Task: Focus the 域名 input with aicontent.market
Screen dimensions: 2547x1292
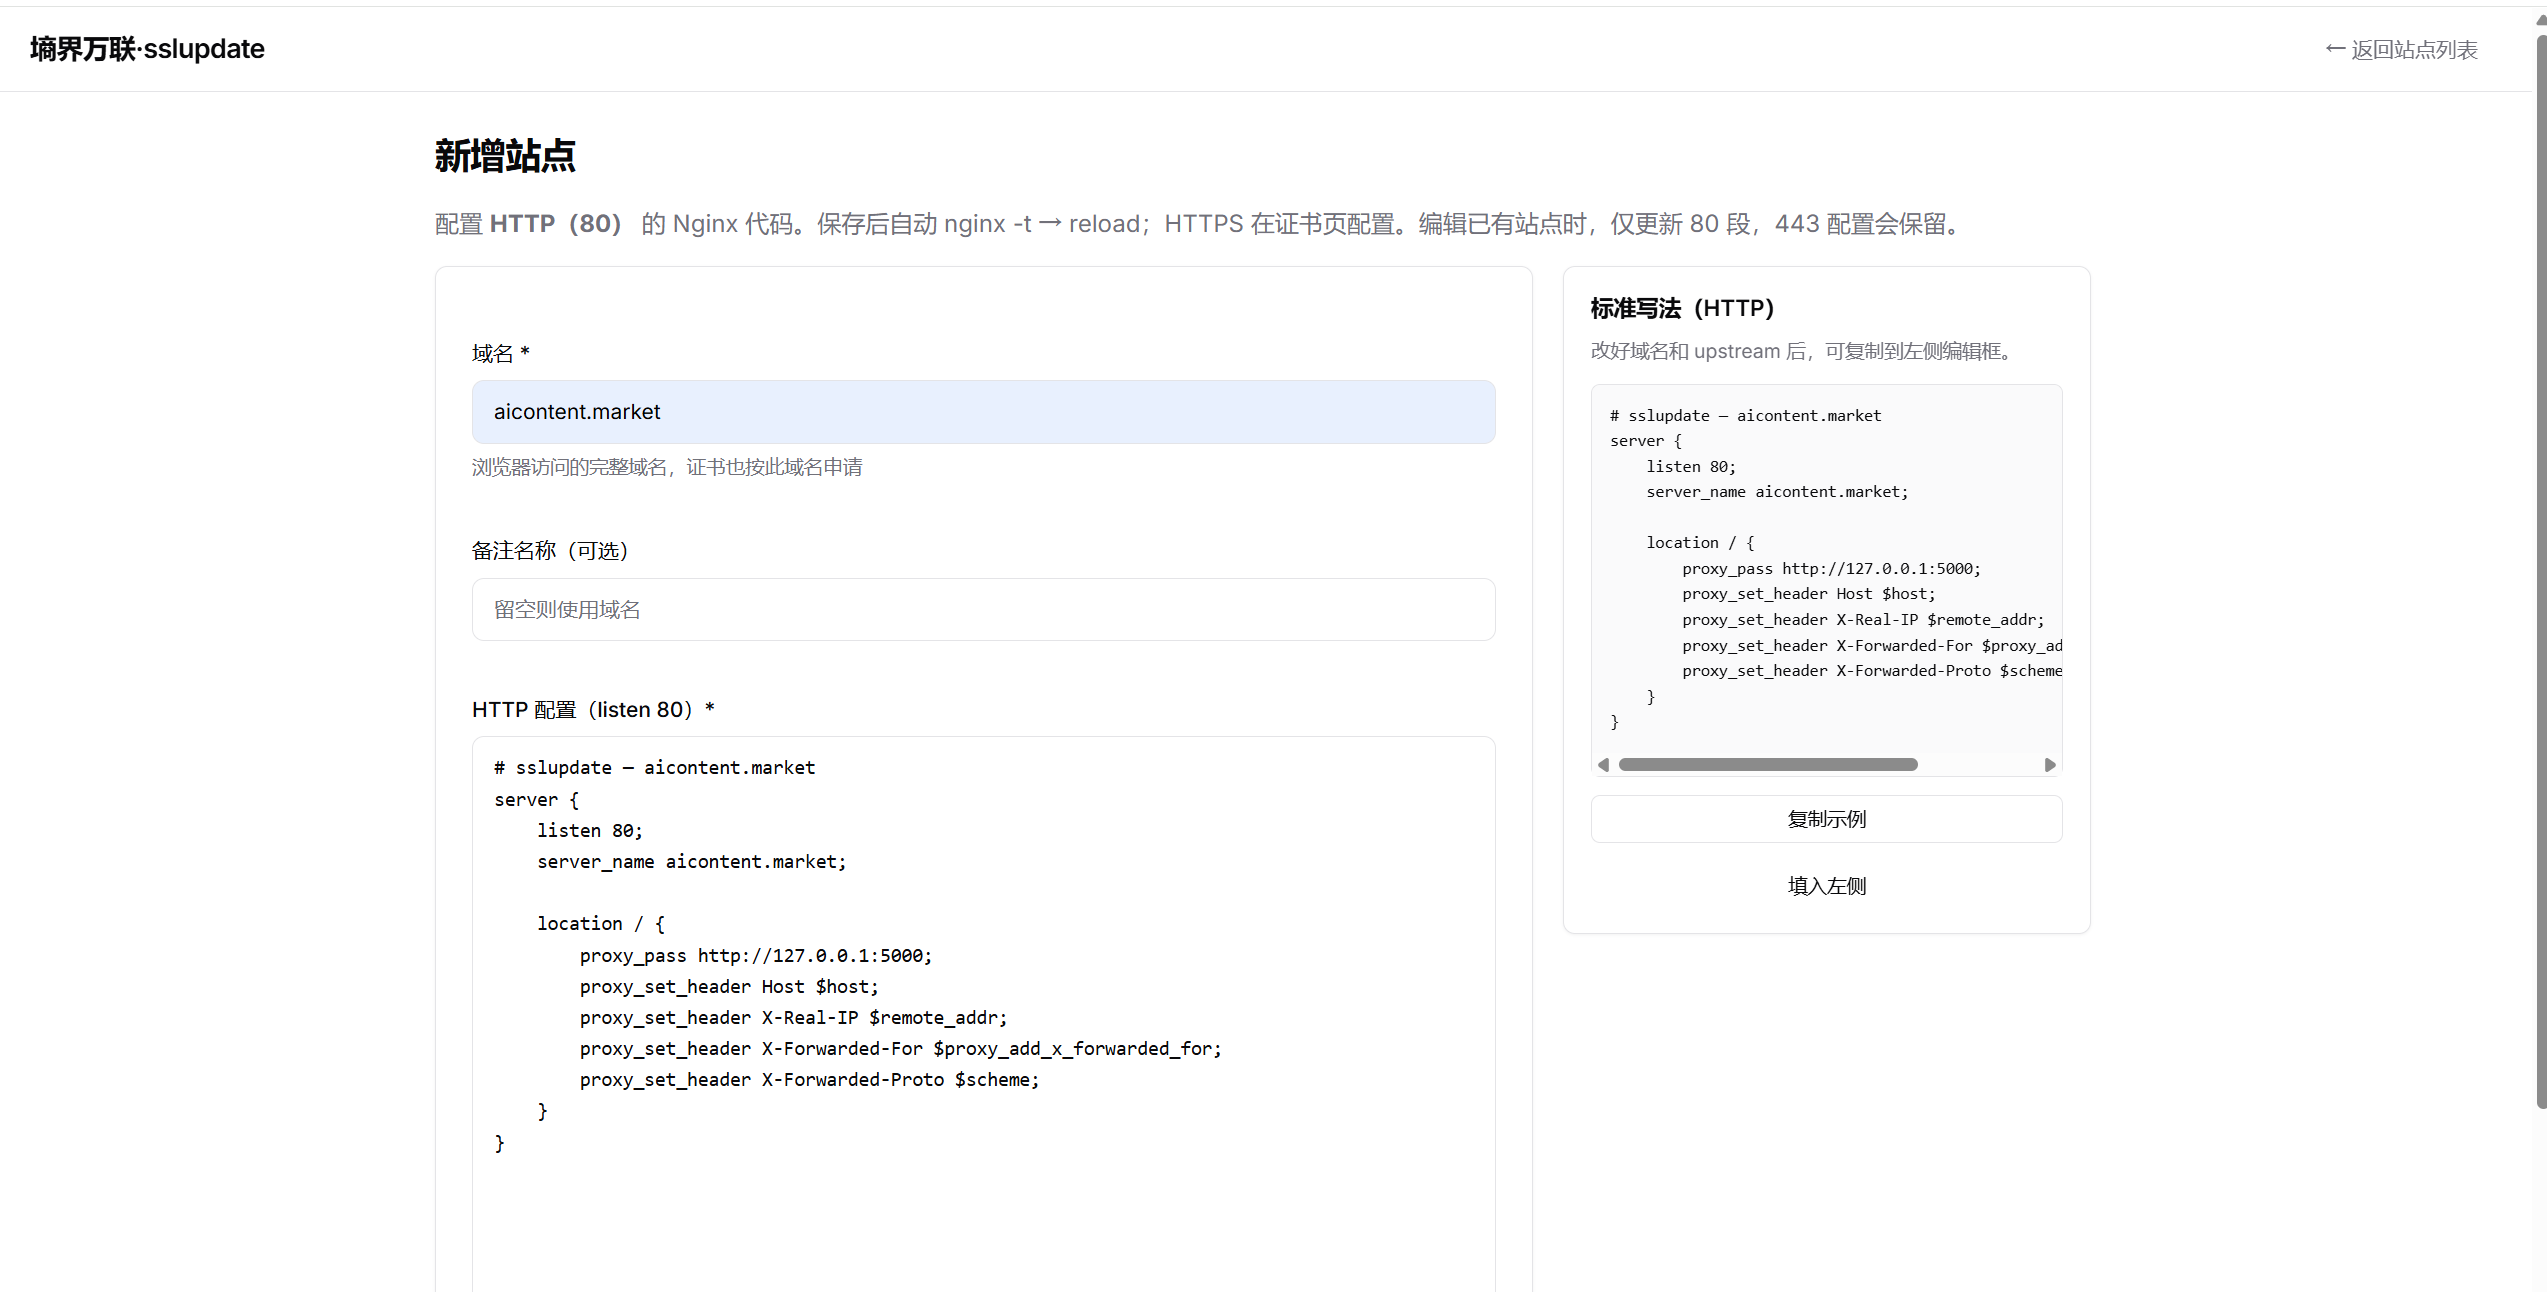Action: pyautogui.click(x=983, y=412)
